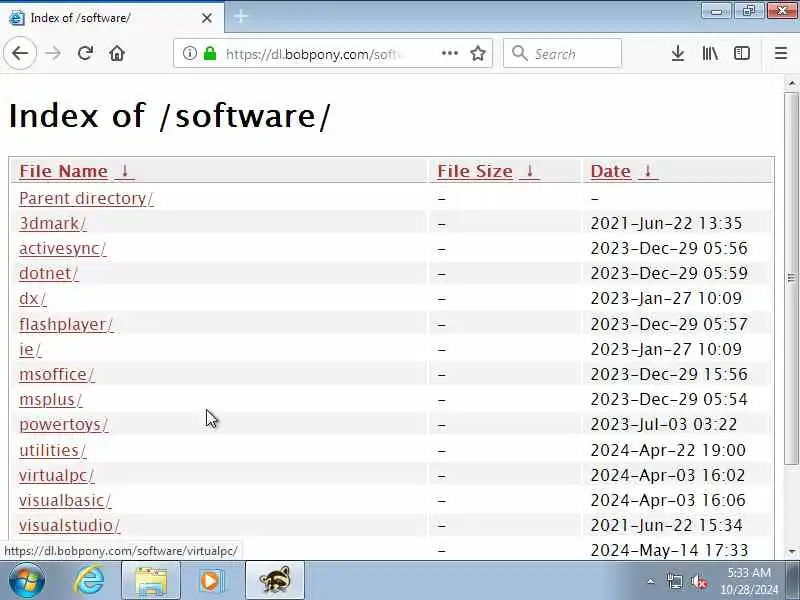Open page actions three-dot menu

point(449,53)
